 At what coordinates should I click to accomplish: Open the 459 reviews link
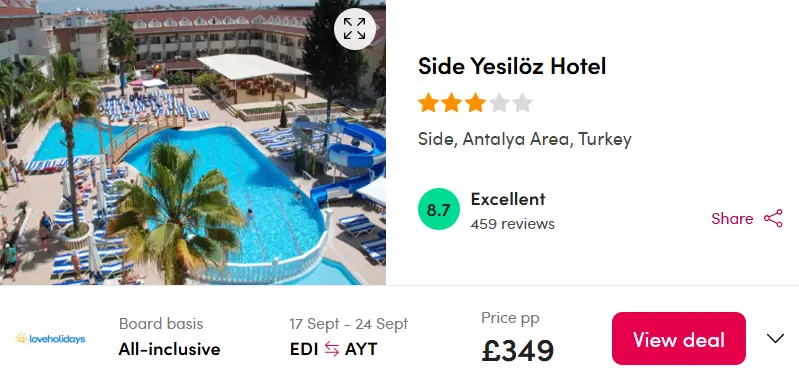click(x=513, y=224)
